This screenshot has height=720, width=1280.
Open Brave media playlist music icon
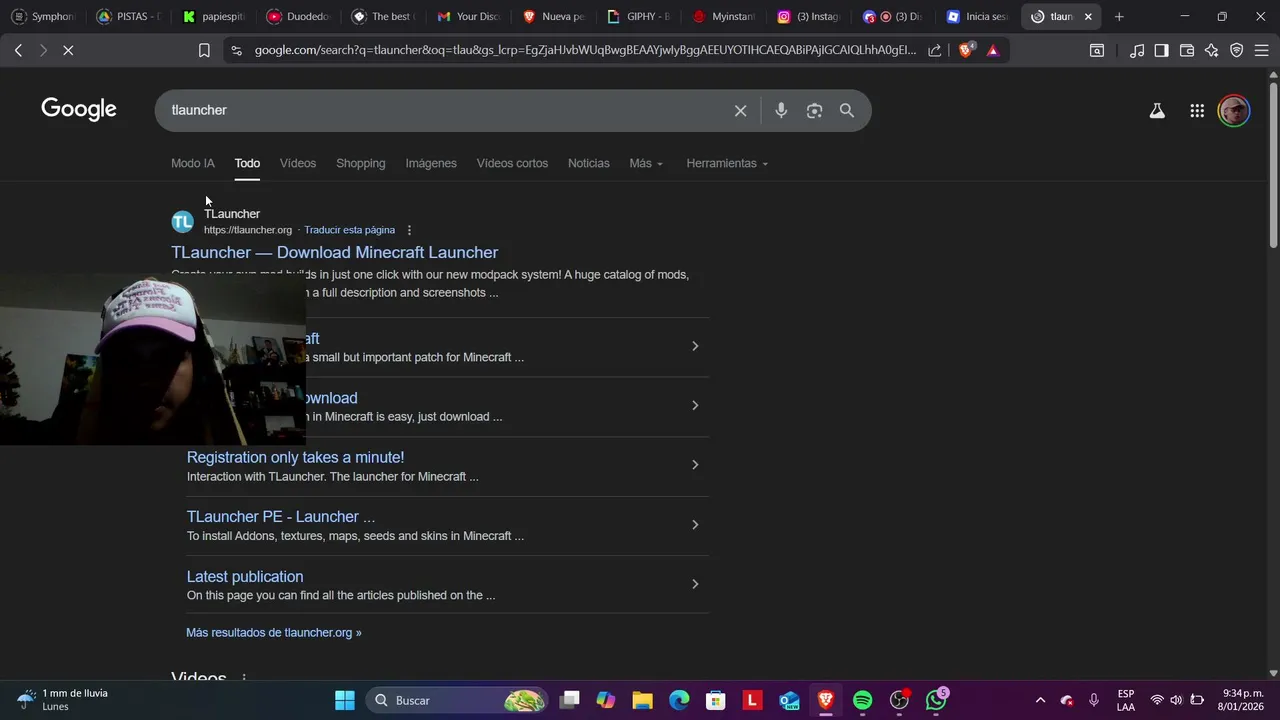(x=1137, y=50)
